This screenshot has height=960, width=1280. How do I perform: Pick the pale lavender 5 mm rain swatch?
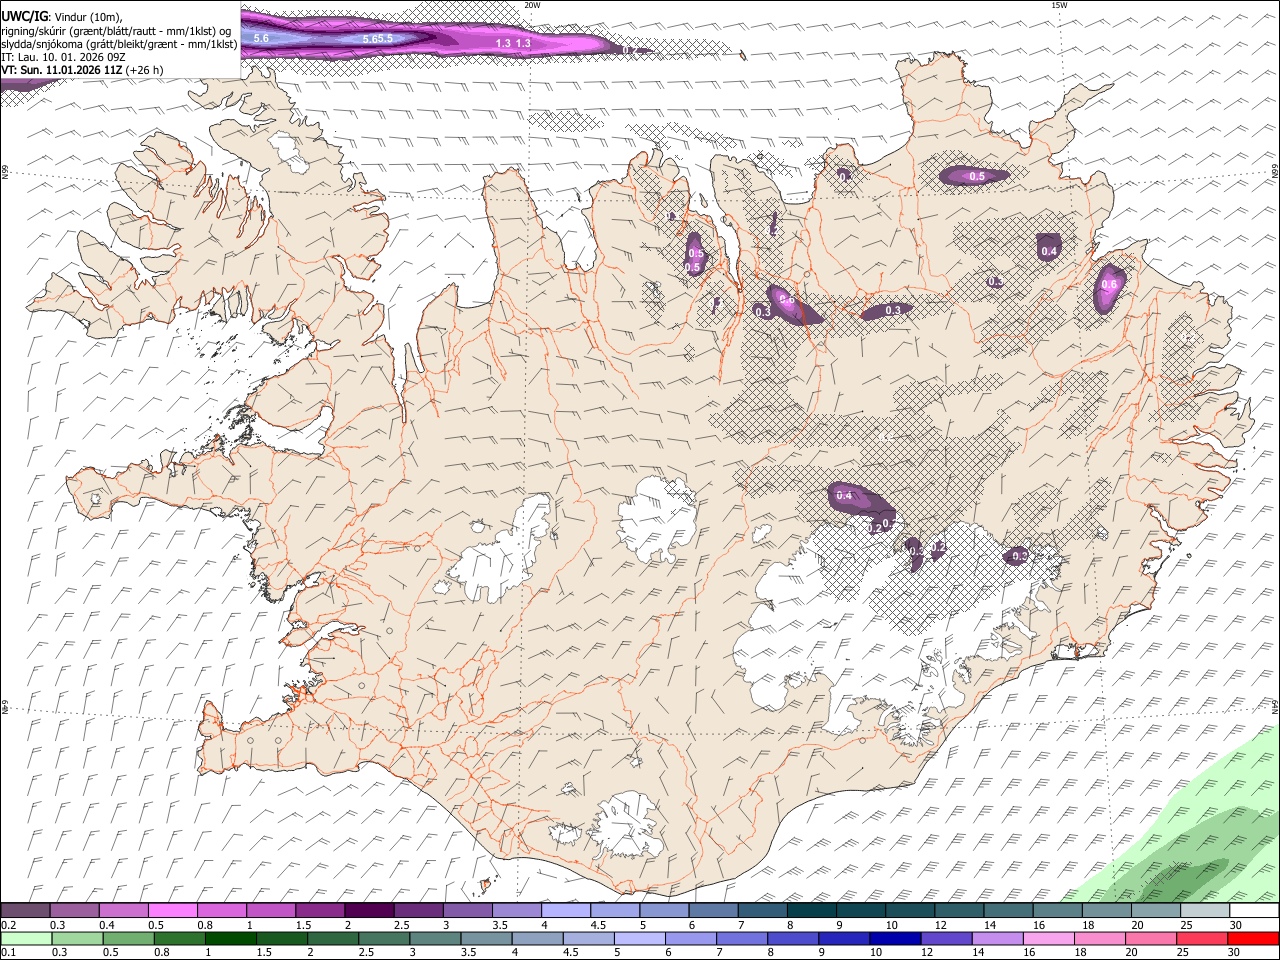639,938
